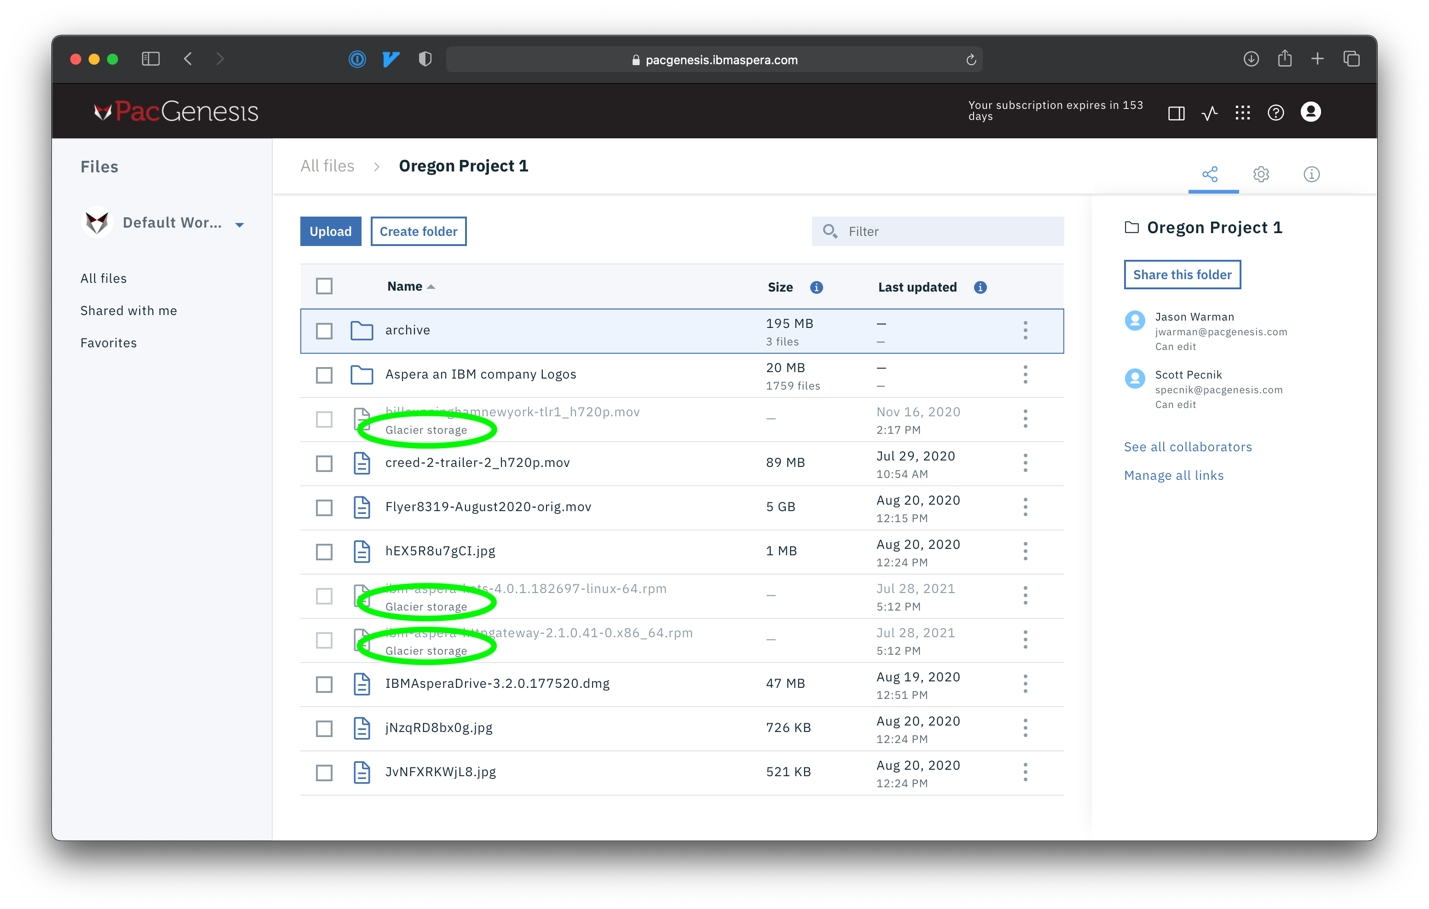This screenshot has width=1429, height=909.
Task: Click the Last updated column header
Action: [917, 287]
